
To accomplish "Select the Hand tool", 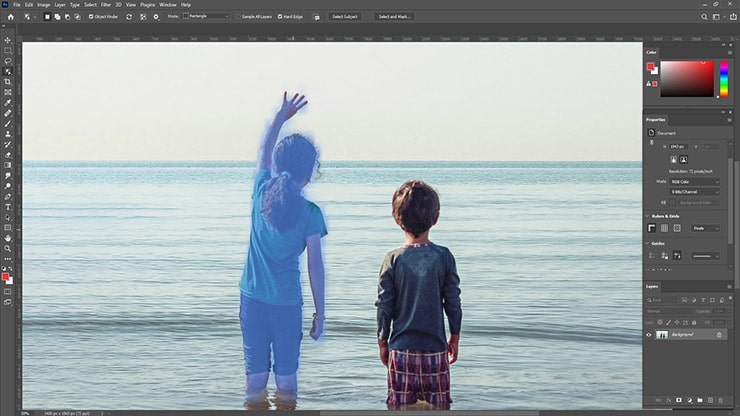I will click(x=8, y=238).
